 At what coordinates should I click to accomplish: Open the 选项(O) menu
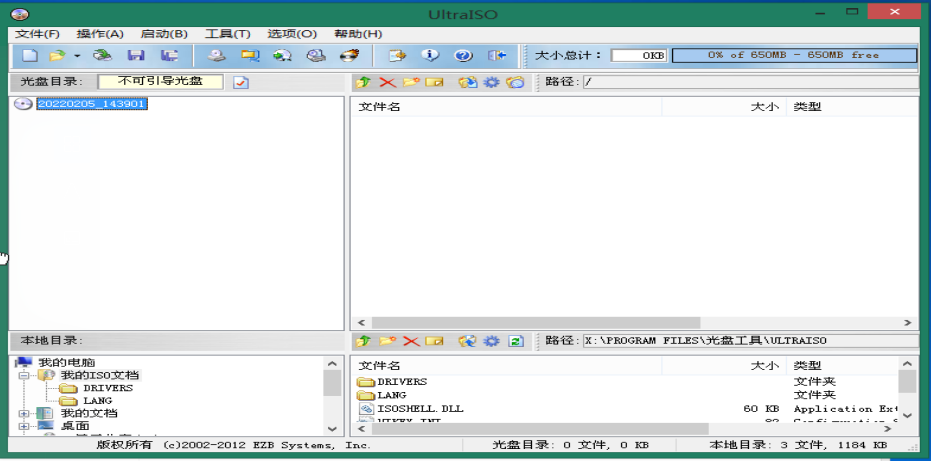[292, 34]
